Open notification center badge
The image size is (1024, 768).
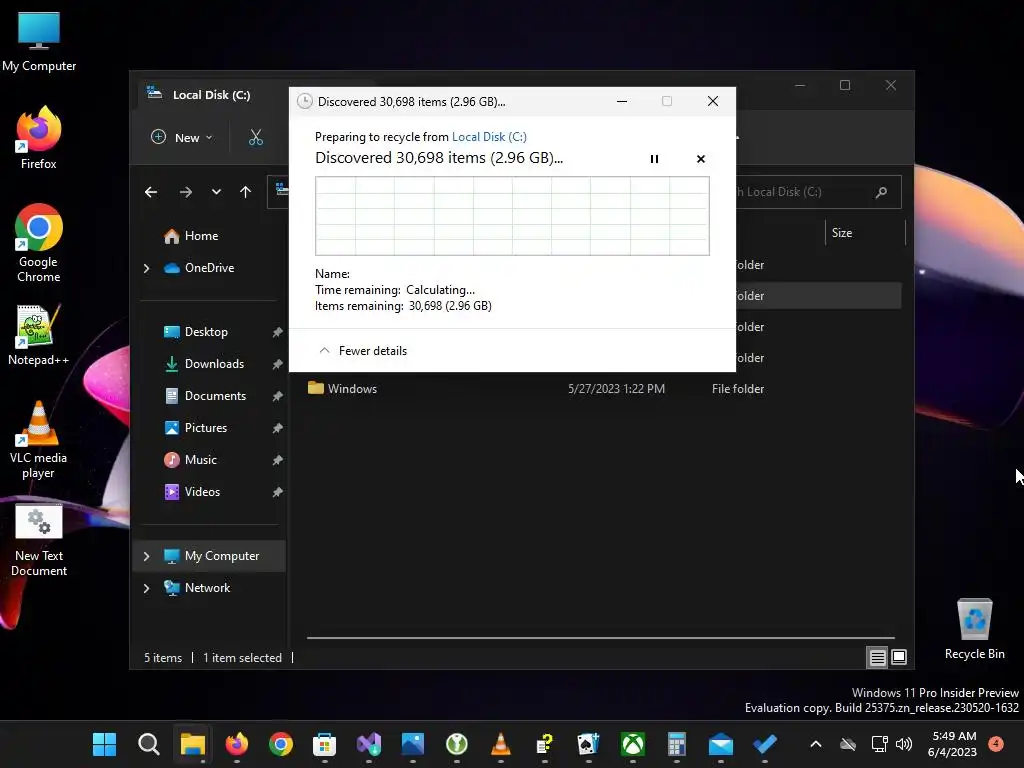[x=996, y=744]
